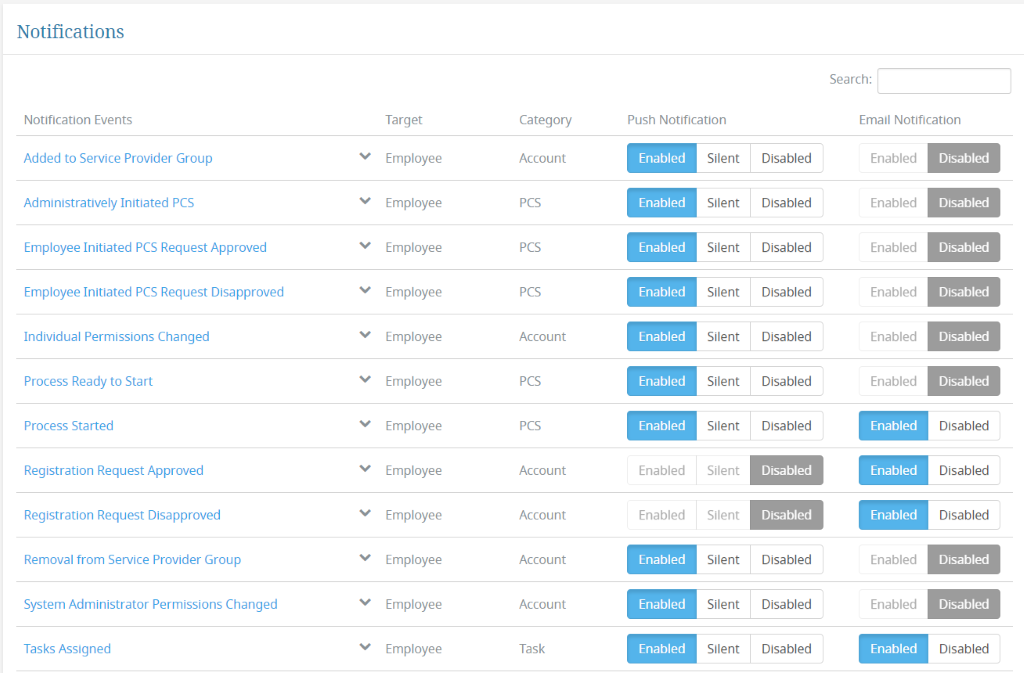Expand Removal from Service Provider Group chevron
Screen dimensions: 1024x673
pos(365,558)
